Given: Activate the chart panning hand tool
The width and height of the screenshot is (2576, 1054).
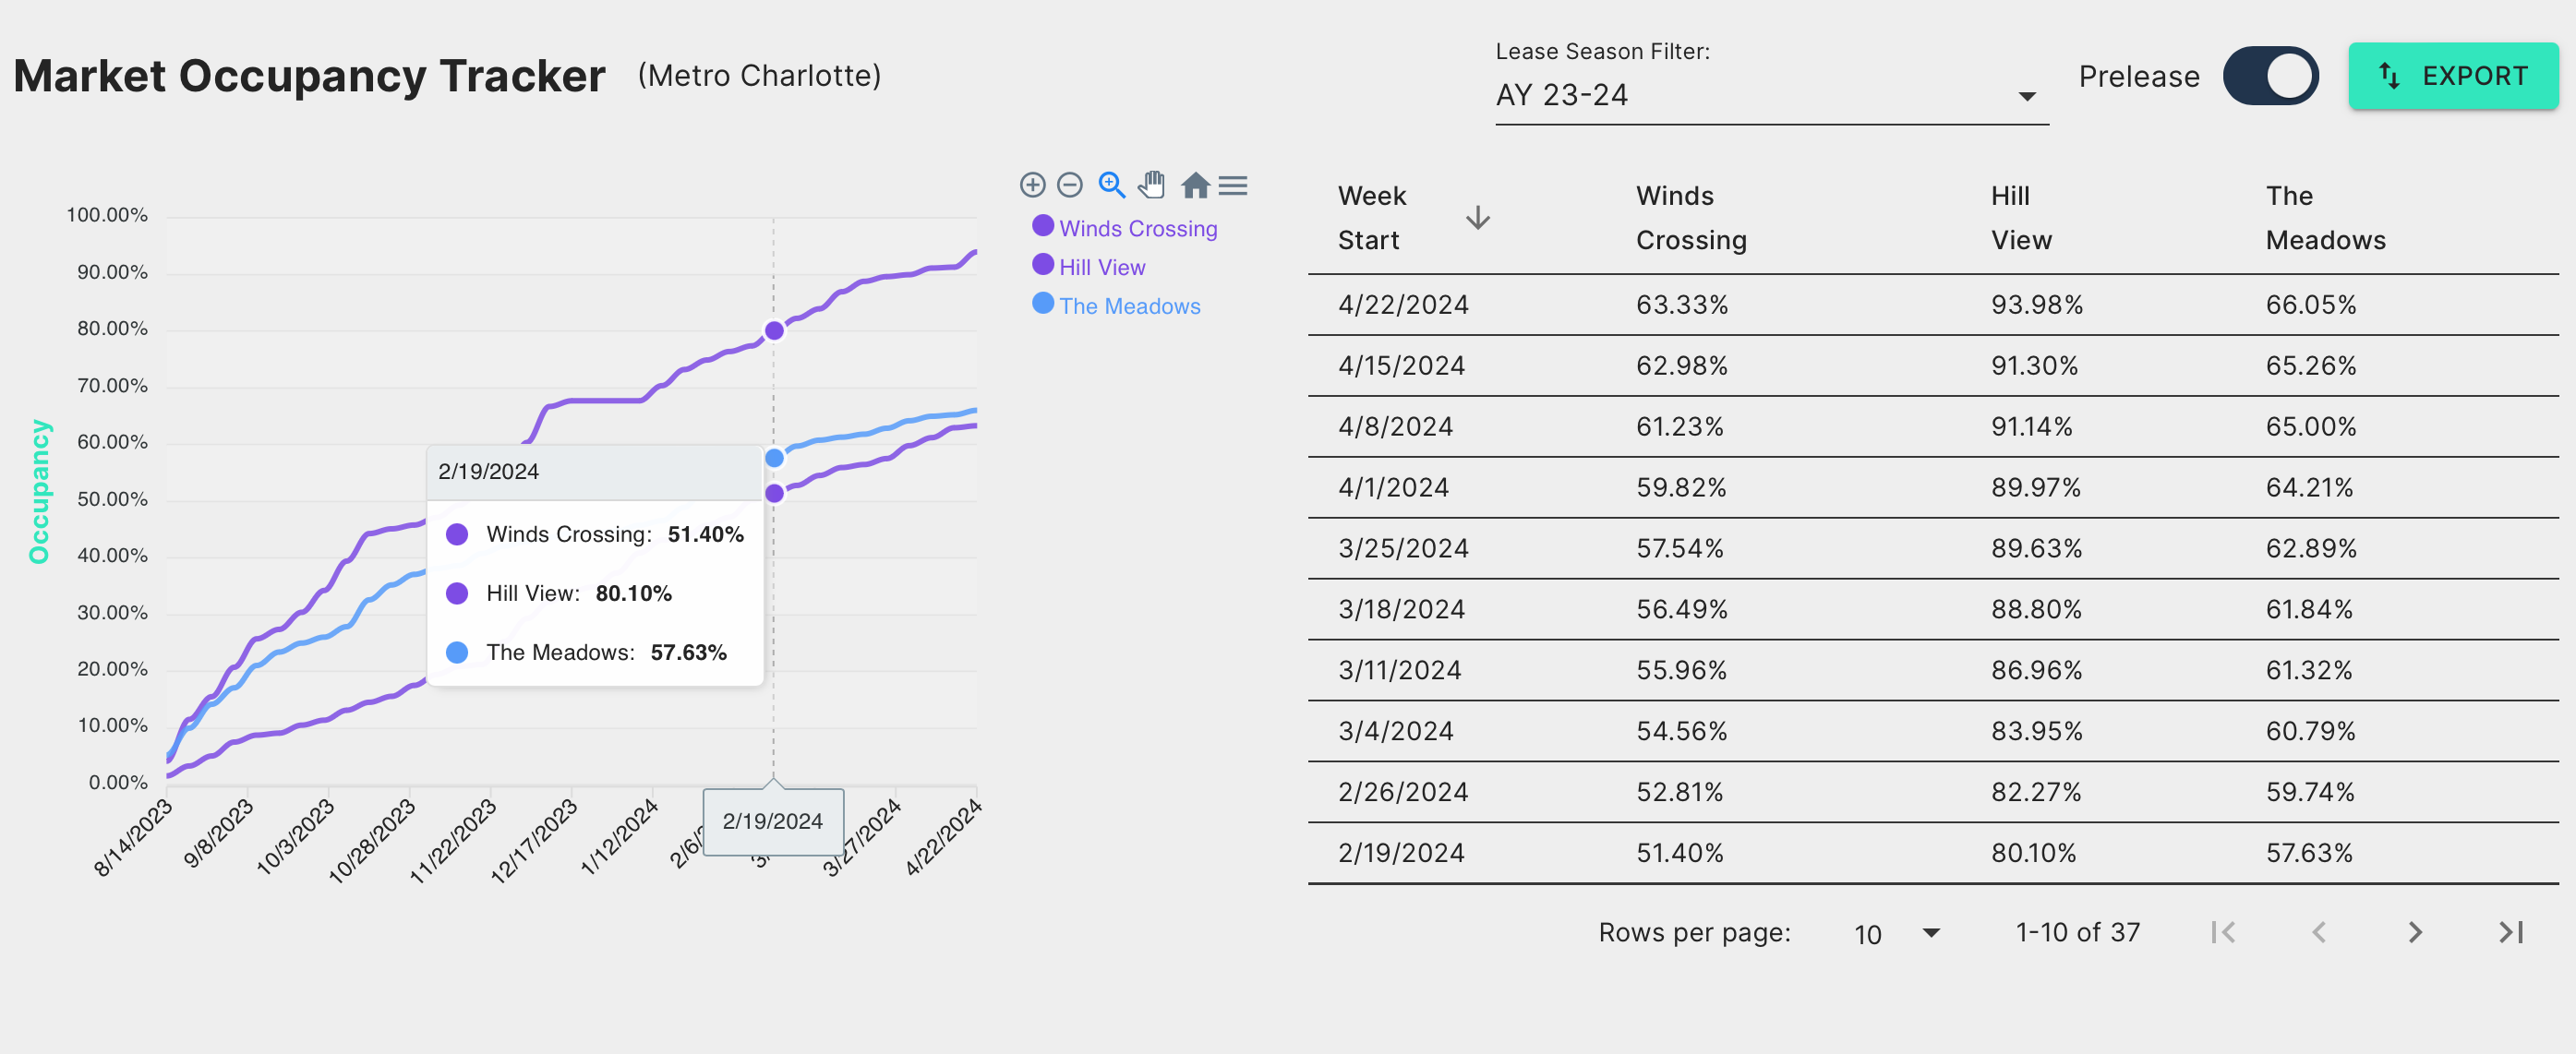Looking at the screenshot, I should 1152,185.
